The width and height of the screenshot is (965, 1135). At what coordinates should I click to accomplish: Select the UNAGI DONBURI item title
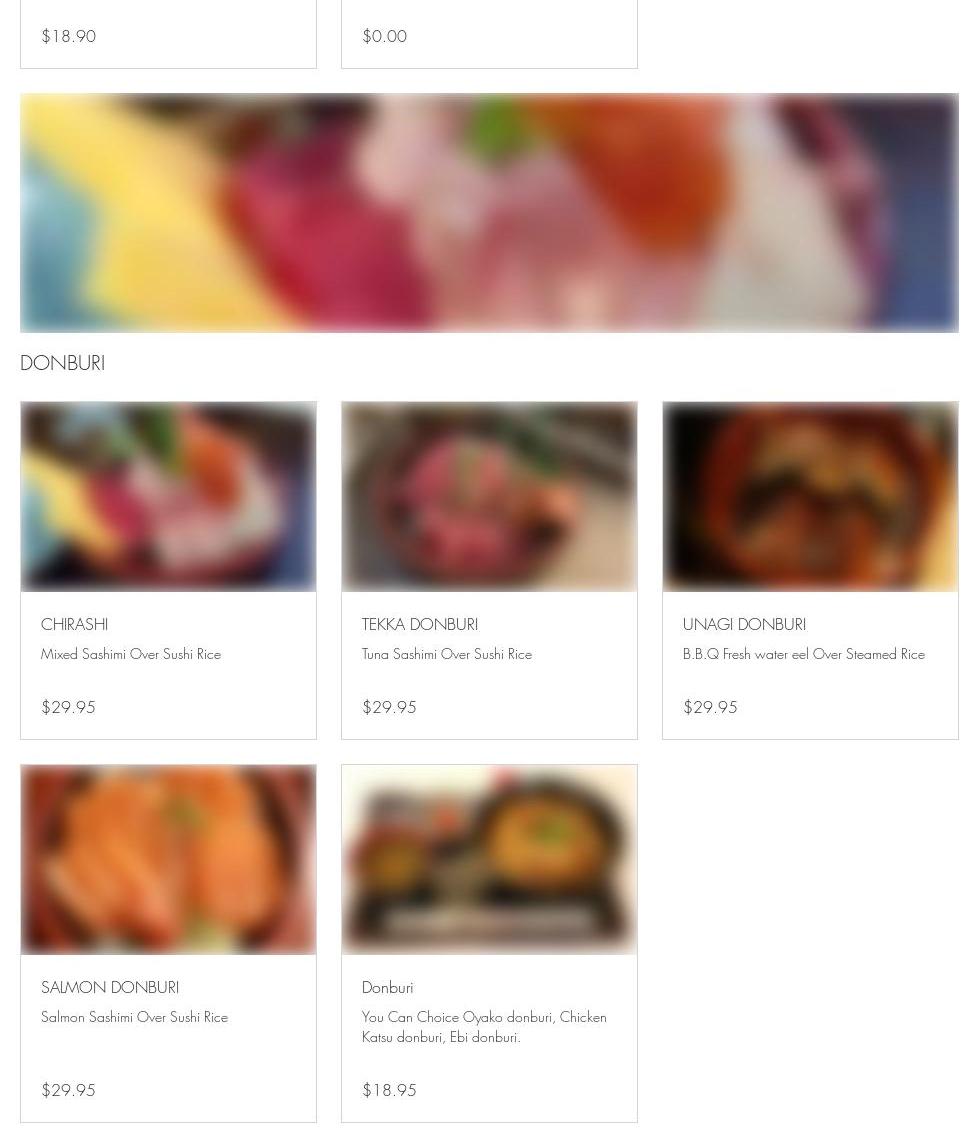tap(744, 624)
